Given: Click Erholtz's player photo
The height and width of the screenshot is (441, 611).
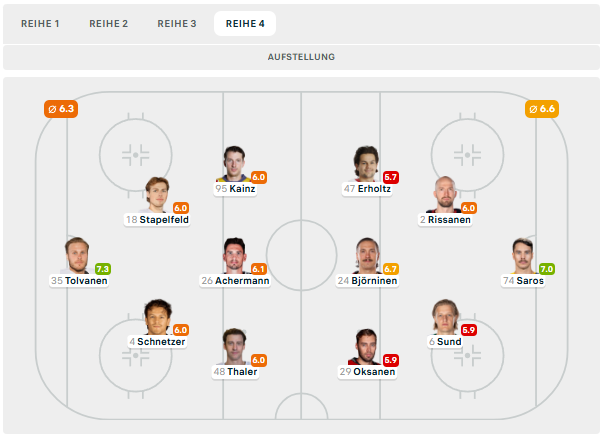Looking at the screenshot, I should point(367,163).
